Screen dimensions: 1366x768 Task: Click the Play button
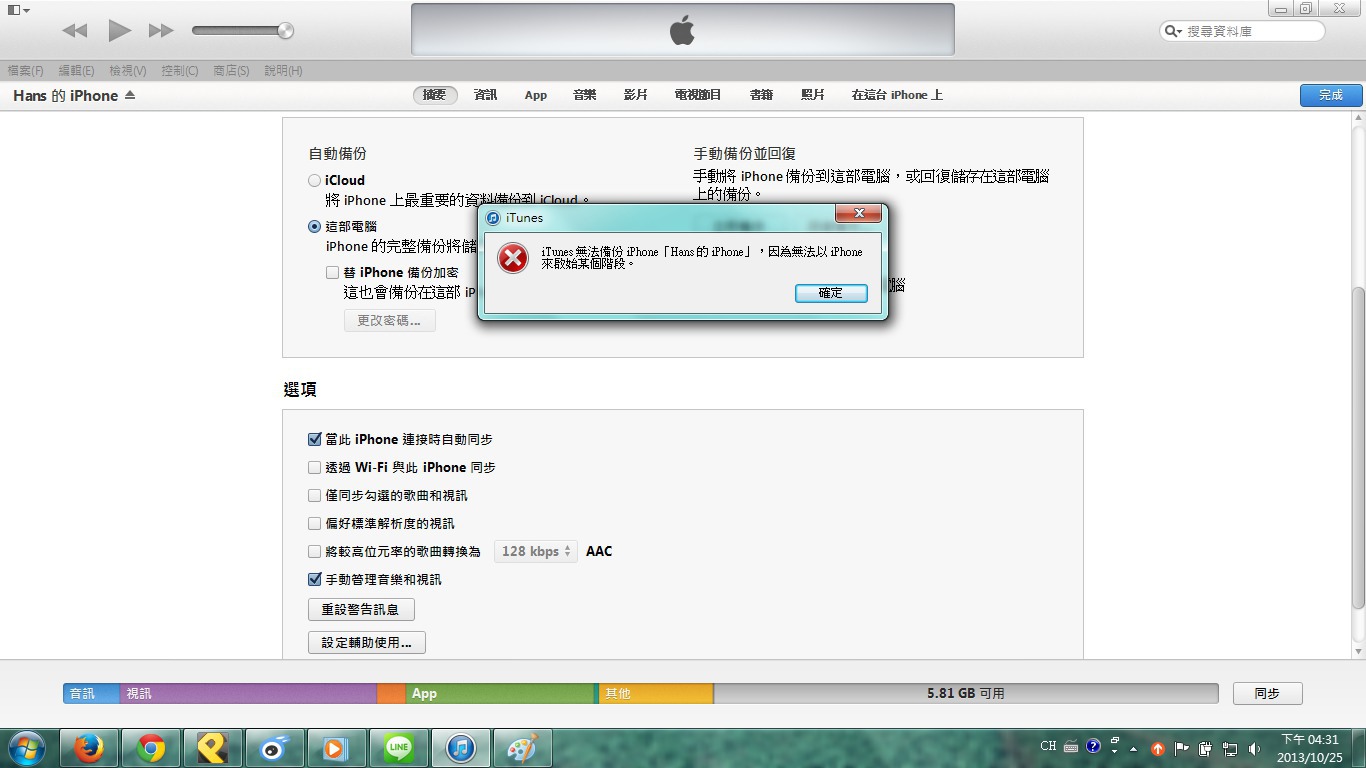[x=120, y=31]
